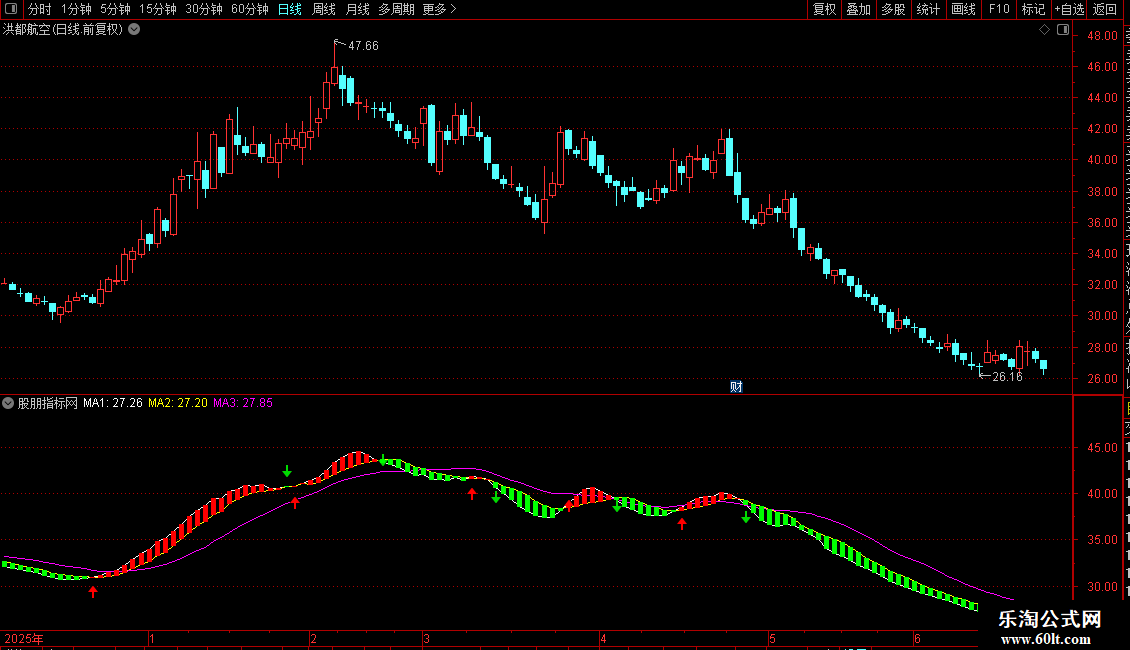
Task: Click the yellow MA2: 27.20 label
Action: pyautogui.click(x=177, y=404)
